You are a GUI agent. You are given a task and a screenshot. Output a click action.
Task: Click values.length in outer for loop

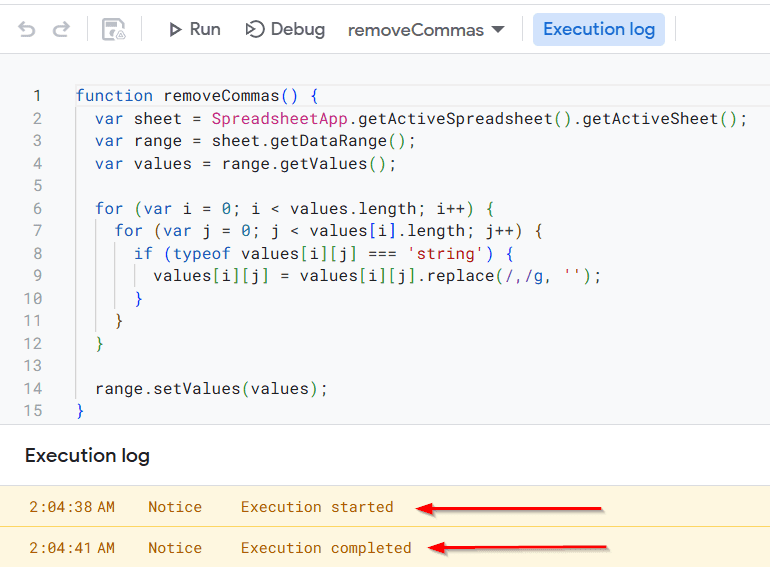click(353, 209)
